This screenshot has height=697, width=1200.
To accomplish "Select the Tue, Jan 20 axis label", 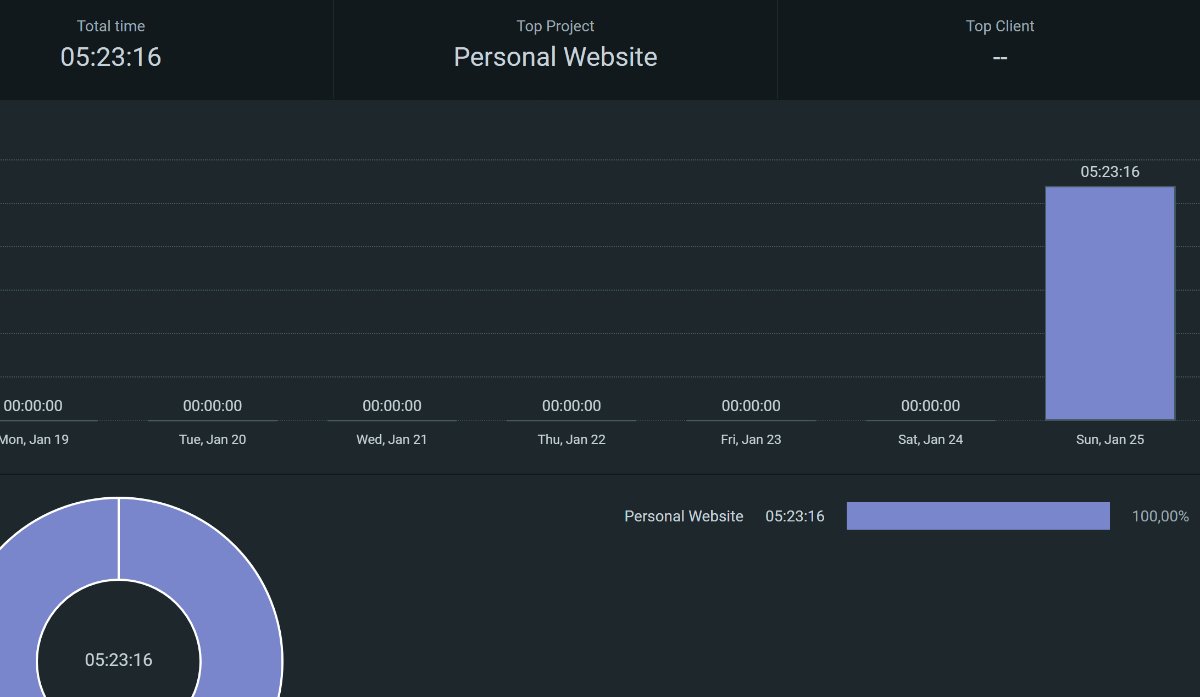I will (x=212, y=440).
